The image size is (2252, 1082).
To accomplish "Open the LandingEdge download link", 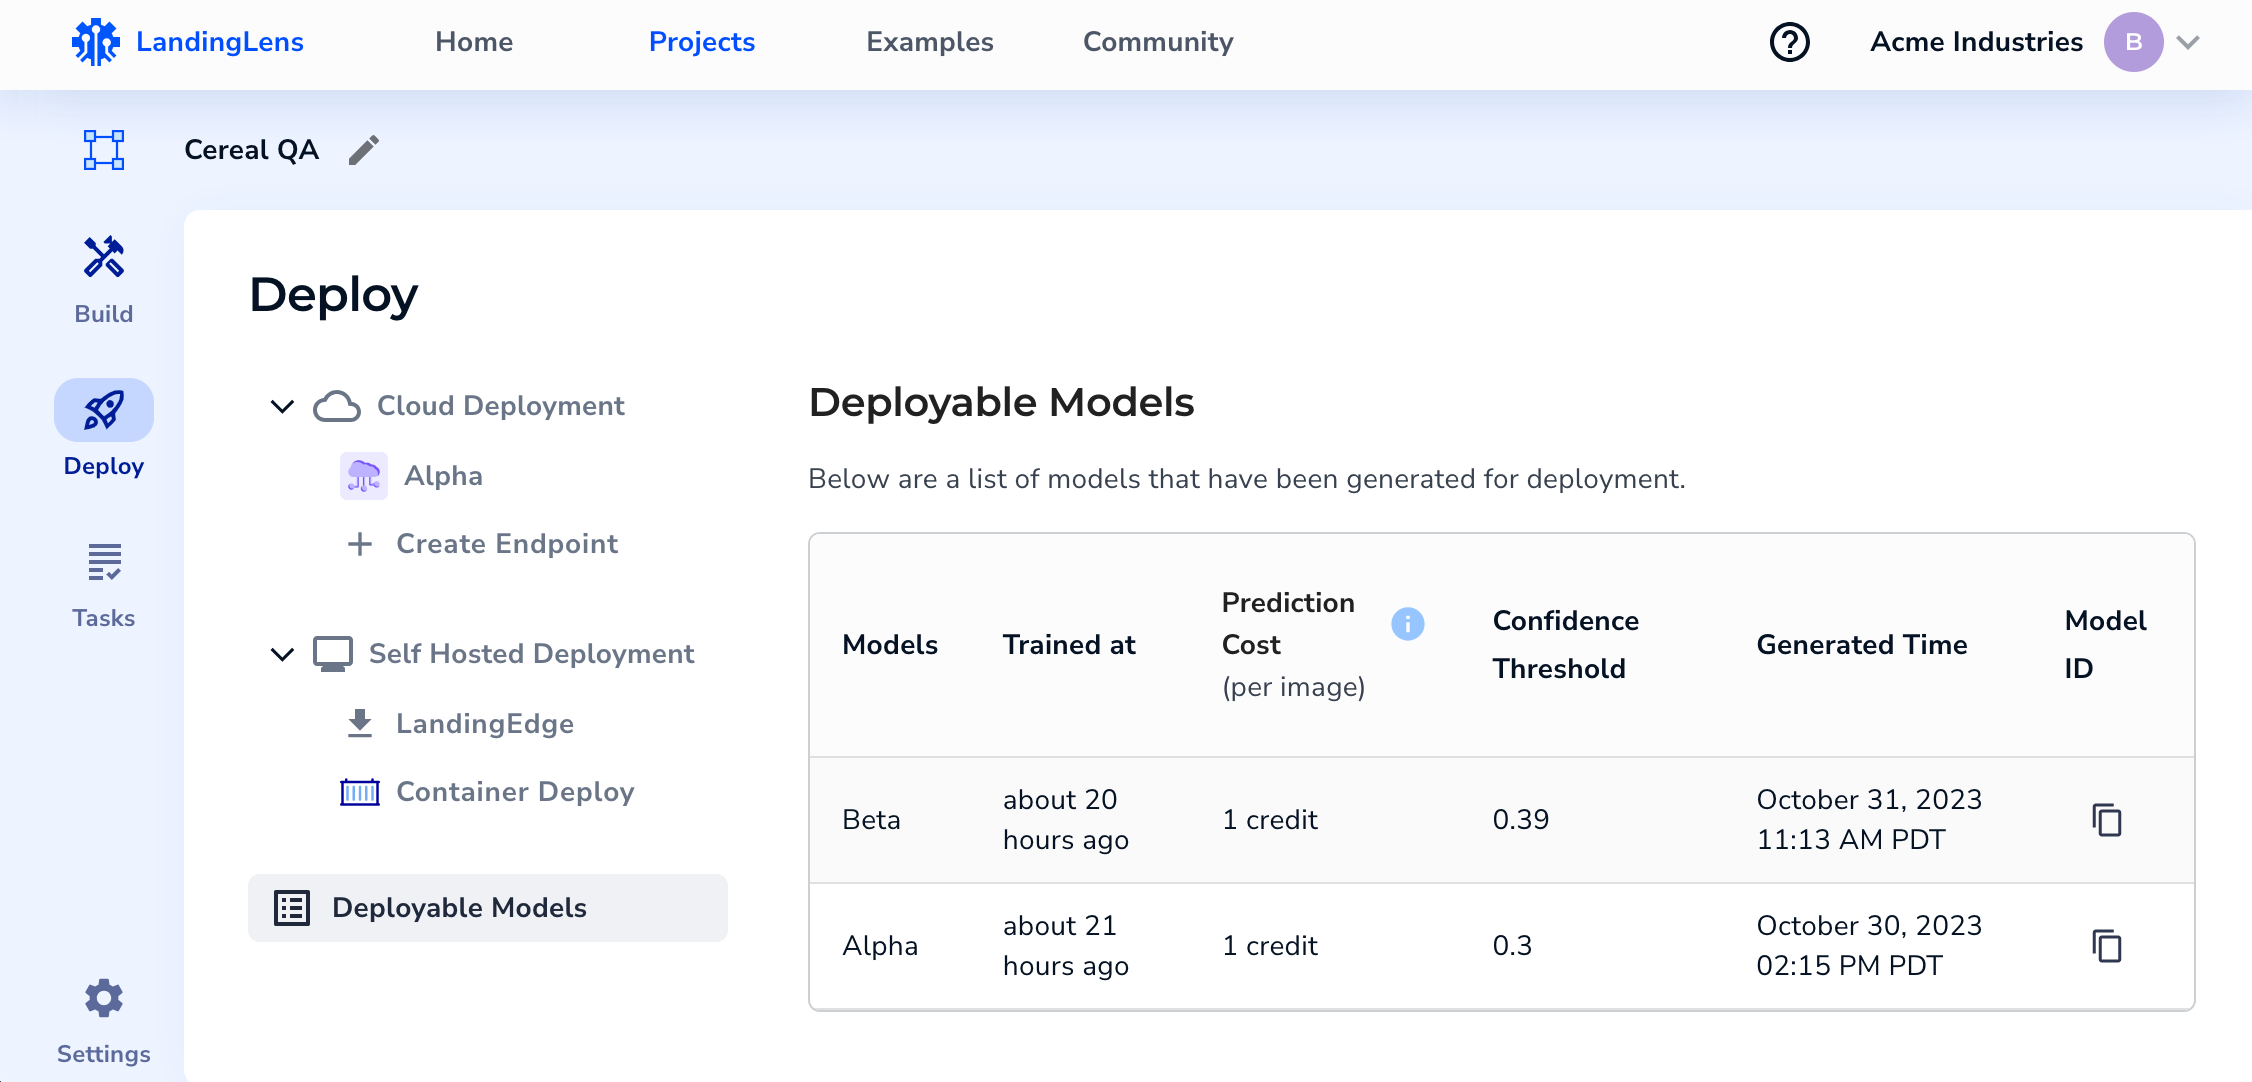I will click(484, 724).
